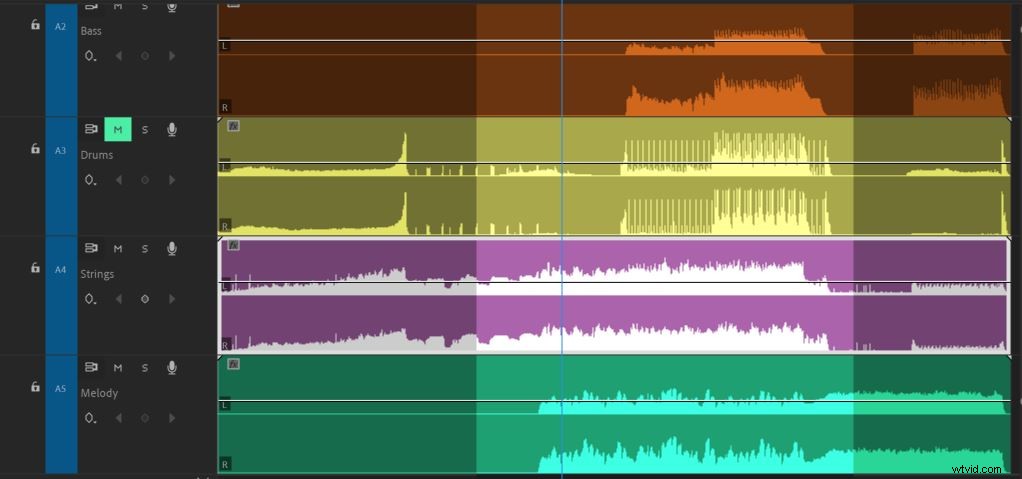Go to previous keyframe on Melody track
The width and height of the screenshot is (1022, 479).
coord(119,418)
